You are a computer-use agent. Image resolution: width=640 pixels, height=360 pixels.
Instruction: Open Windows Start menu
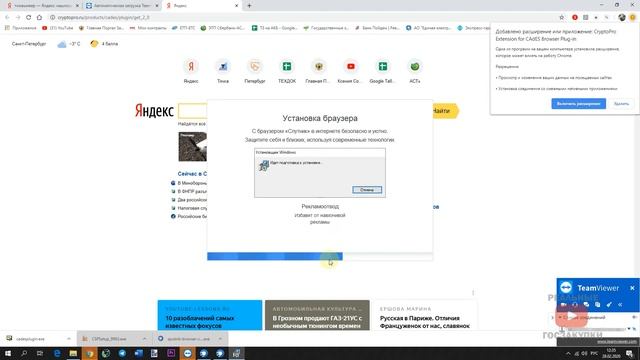[7, 353]
